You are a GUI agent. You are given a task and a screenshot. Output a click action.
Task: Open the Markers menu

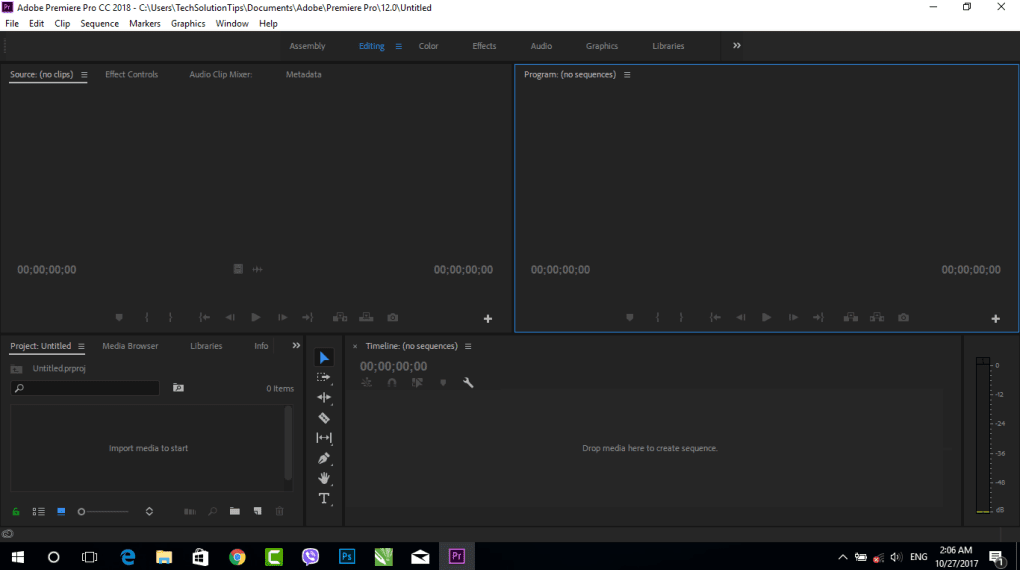click(144, 23)
